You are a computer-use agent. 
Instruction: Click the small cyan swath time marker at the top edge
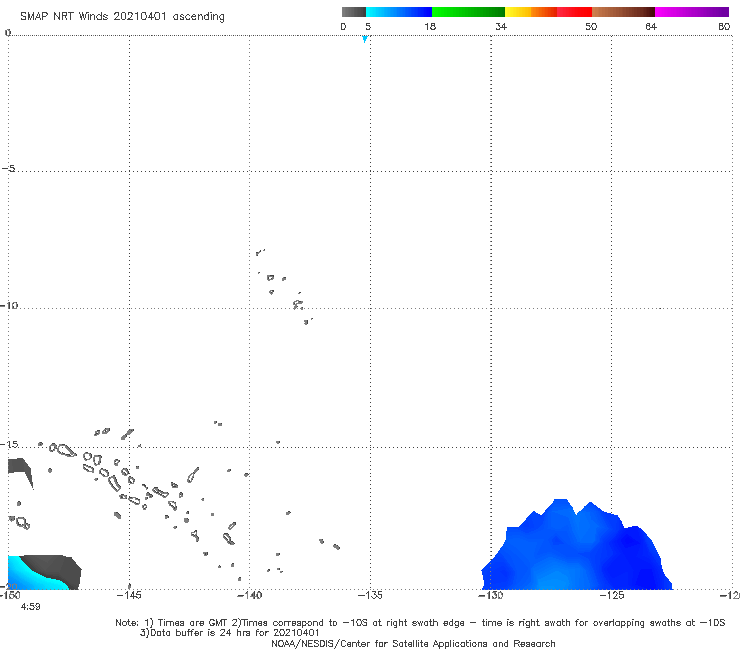click(365, 39)
